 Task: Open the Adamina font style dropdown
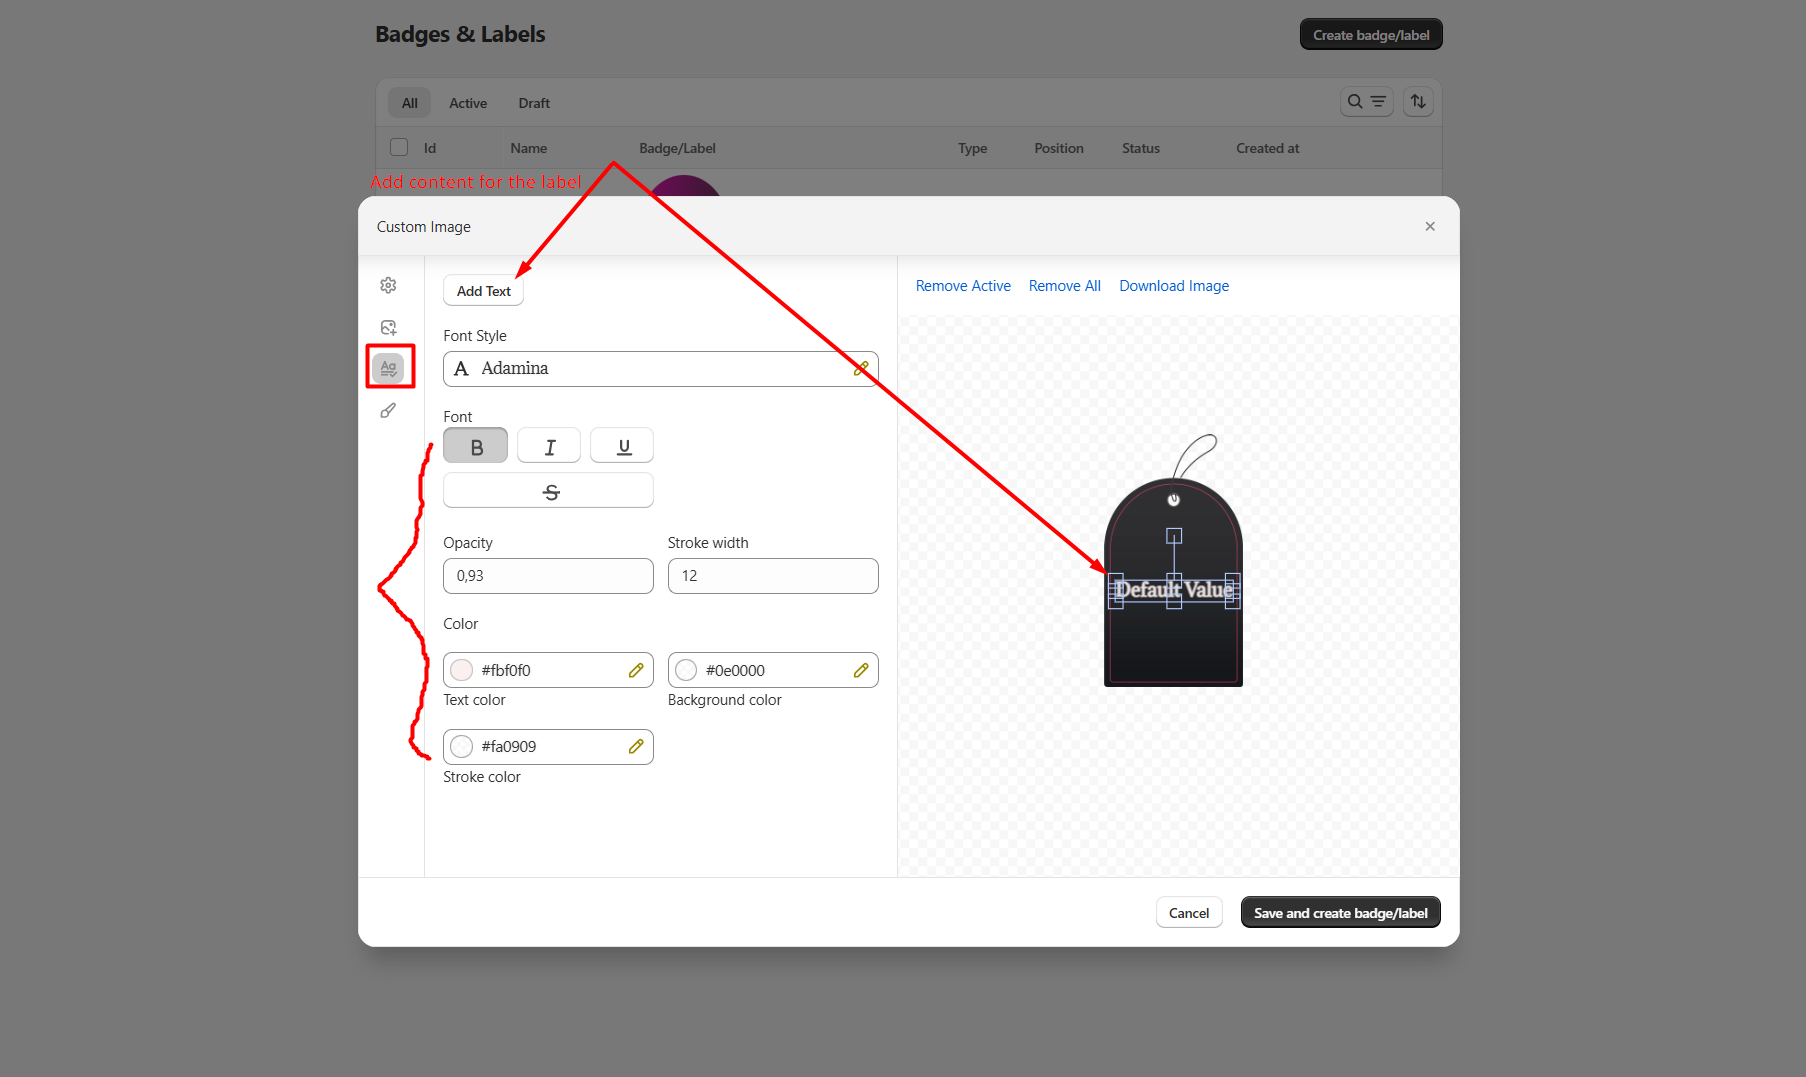(660, 369)
